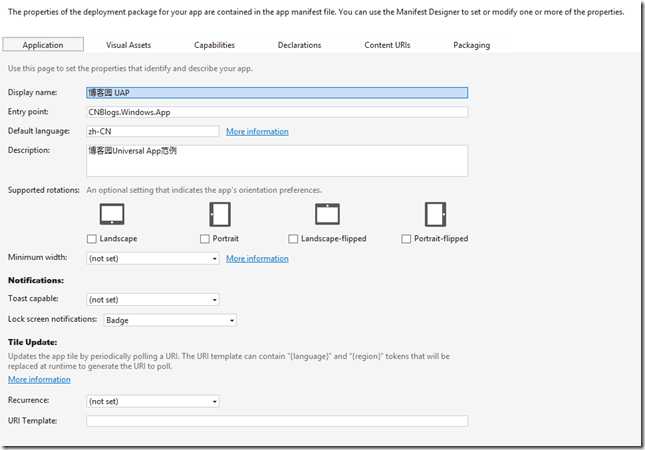645x450 pixels.
Task: Open More information link beside Minimum width
Action: [257, 259]
